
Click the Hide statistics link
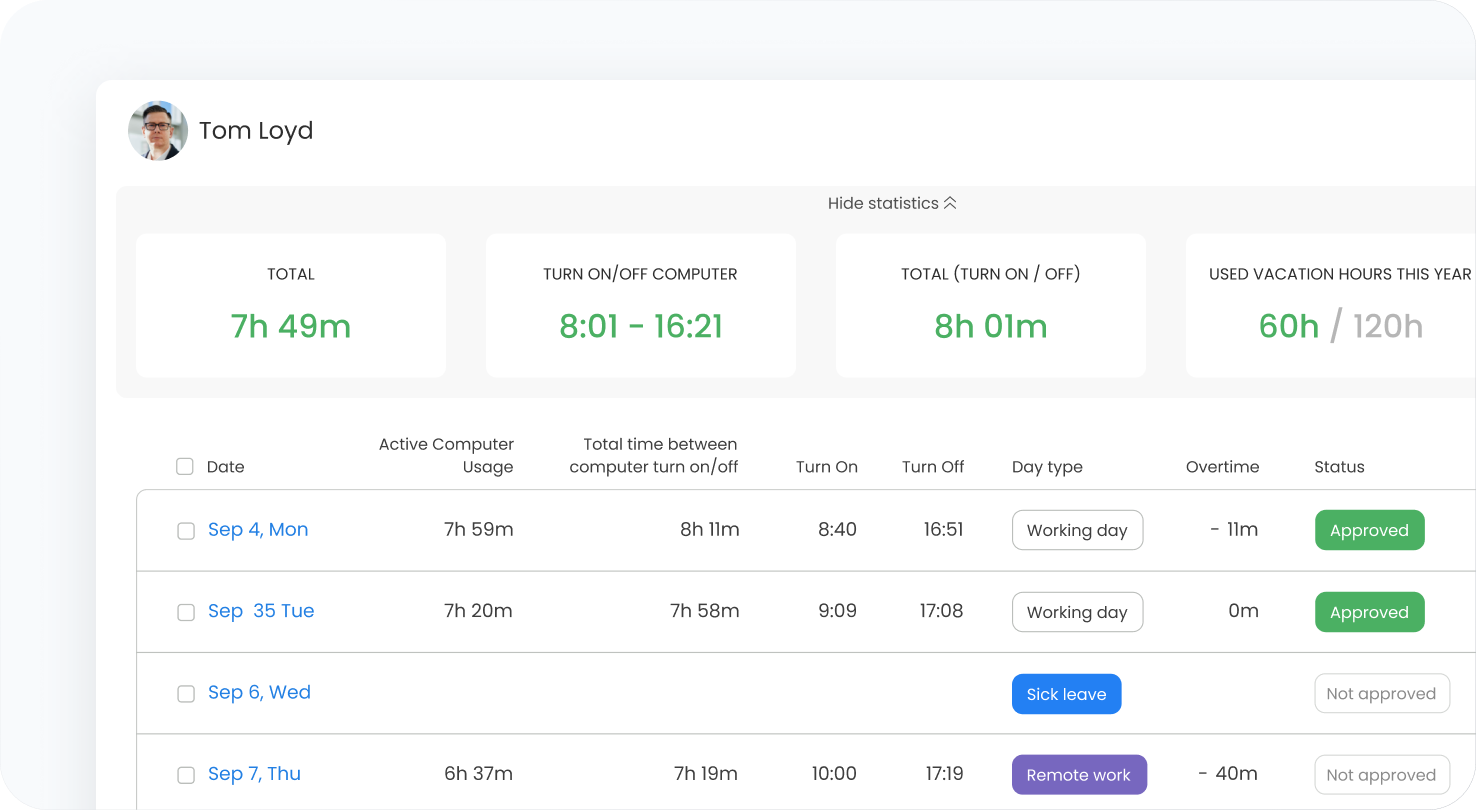coord(883,203)
